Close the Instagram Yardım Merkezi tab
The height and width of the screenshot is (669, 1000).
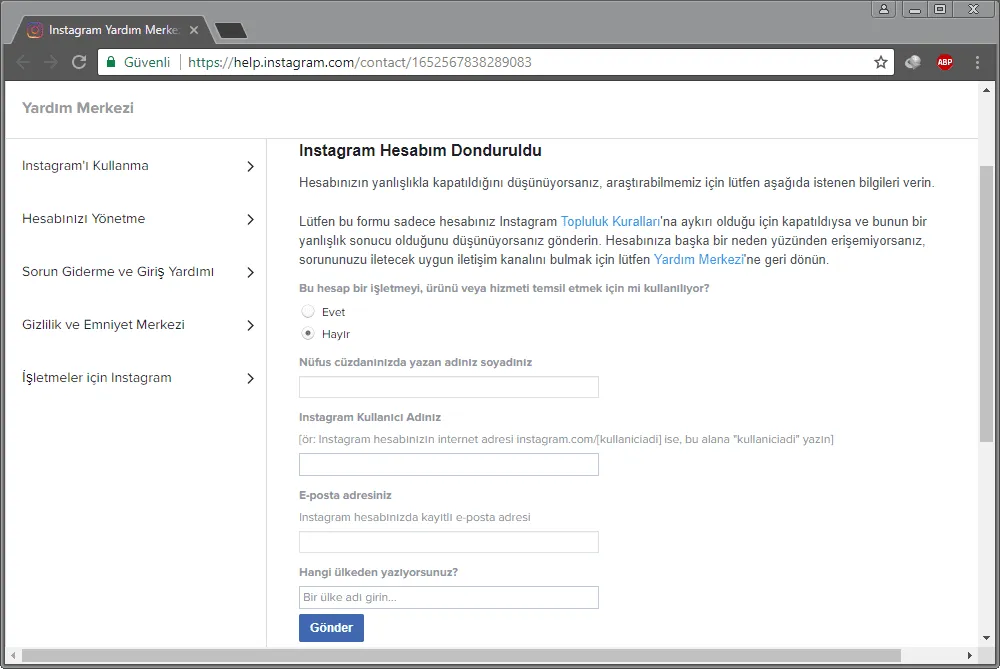point(194,30)
